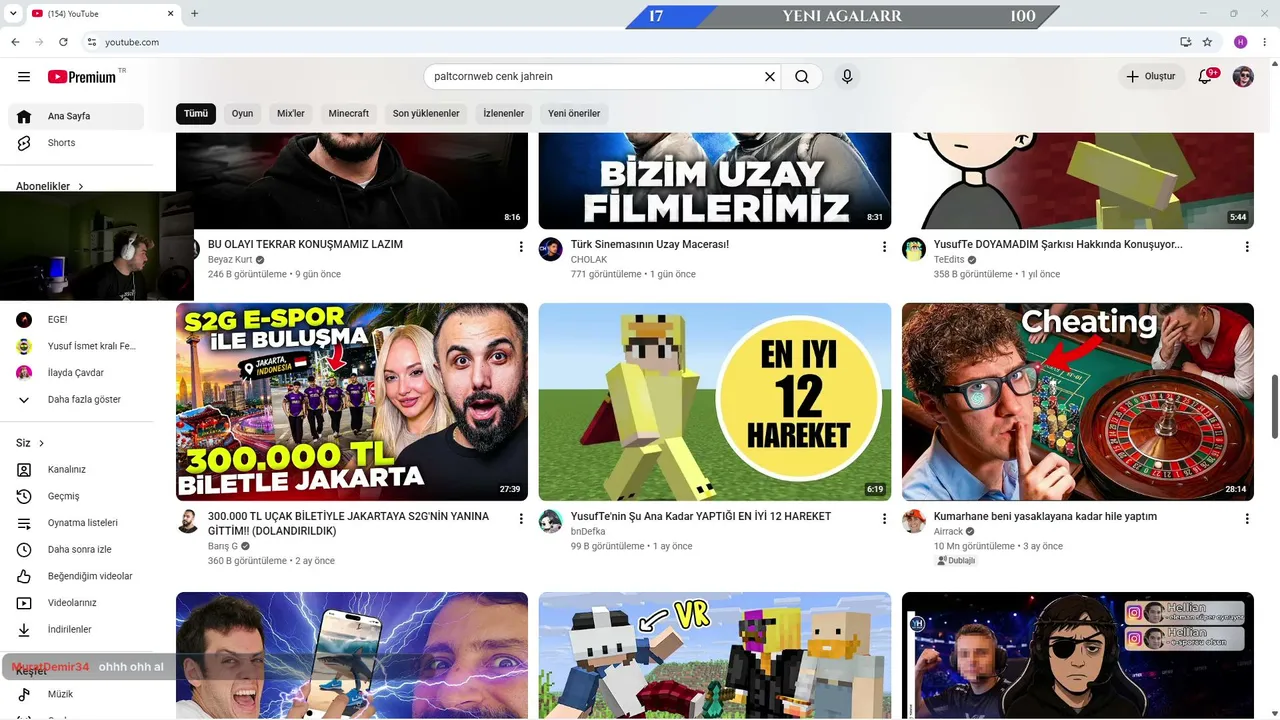The height and width of the screenshot is (720, 1280).
Task: Open the CHOLAK channel link
Action: [589, 260]
